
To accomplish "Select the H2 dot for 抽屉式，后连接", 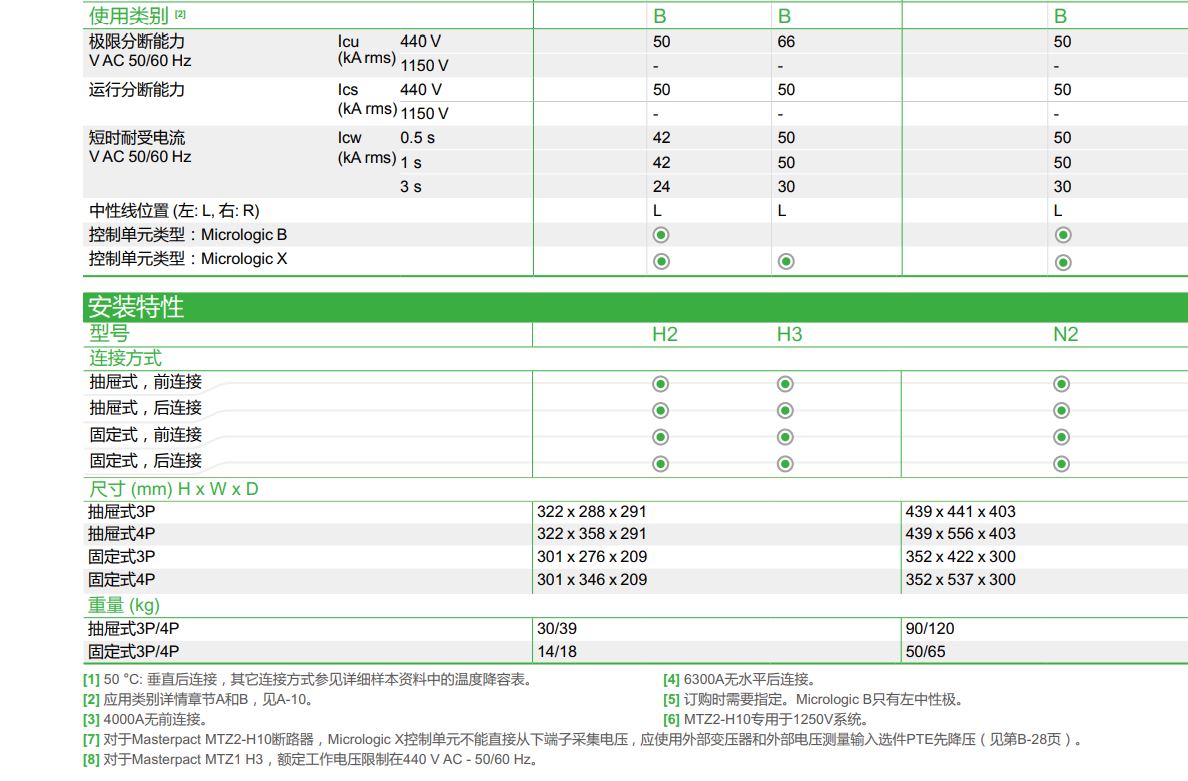I will click(661, 411).
